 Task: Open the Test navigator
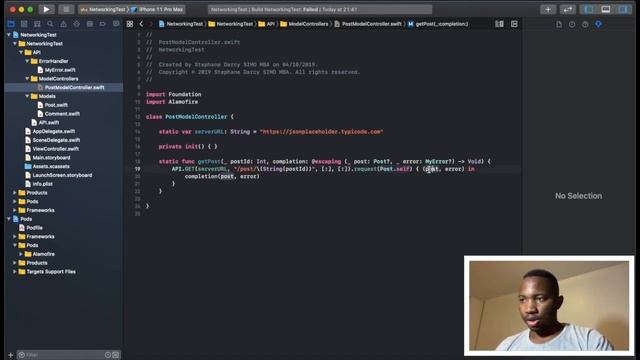click(x=76, y=24)
